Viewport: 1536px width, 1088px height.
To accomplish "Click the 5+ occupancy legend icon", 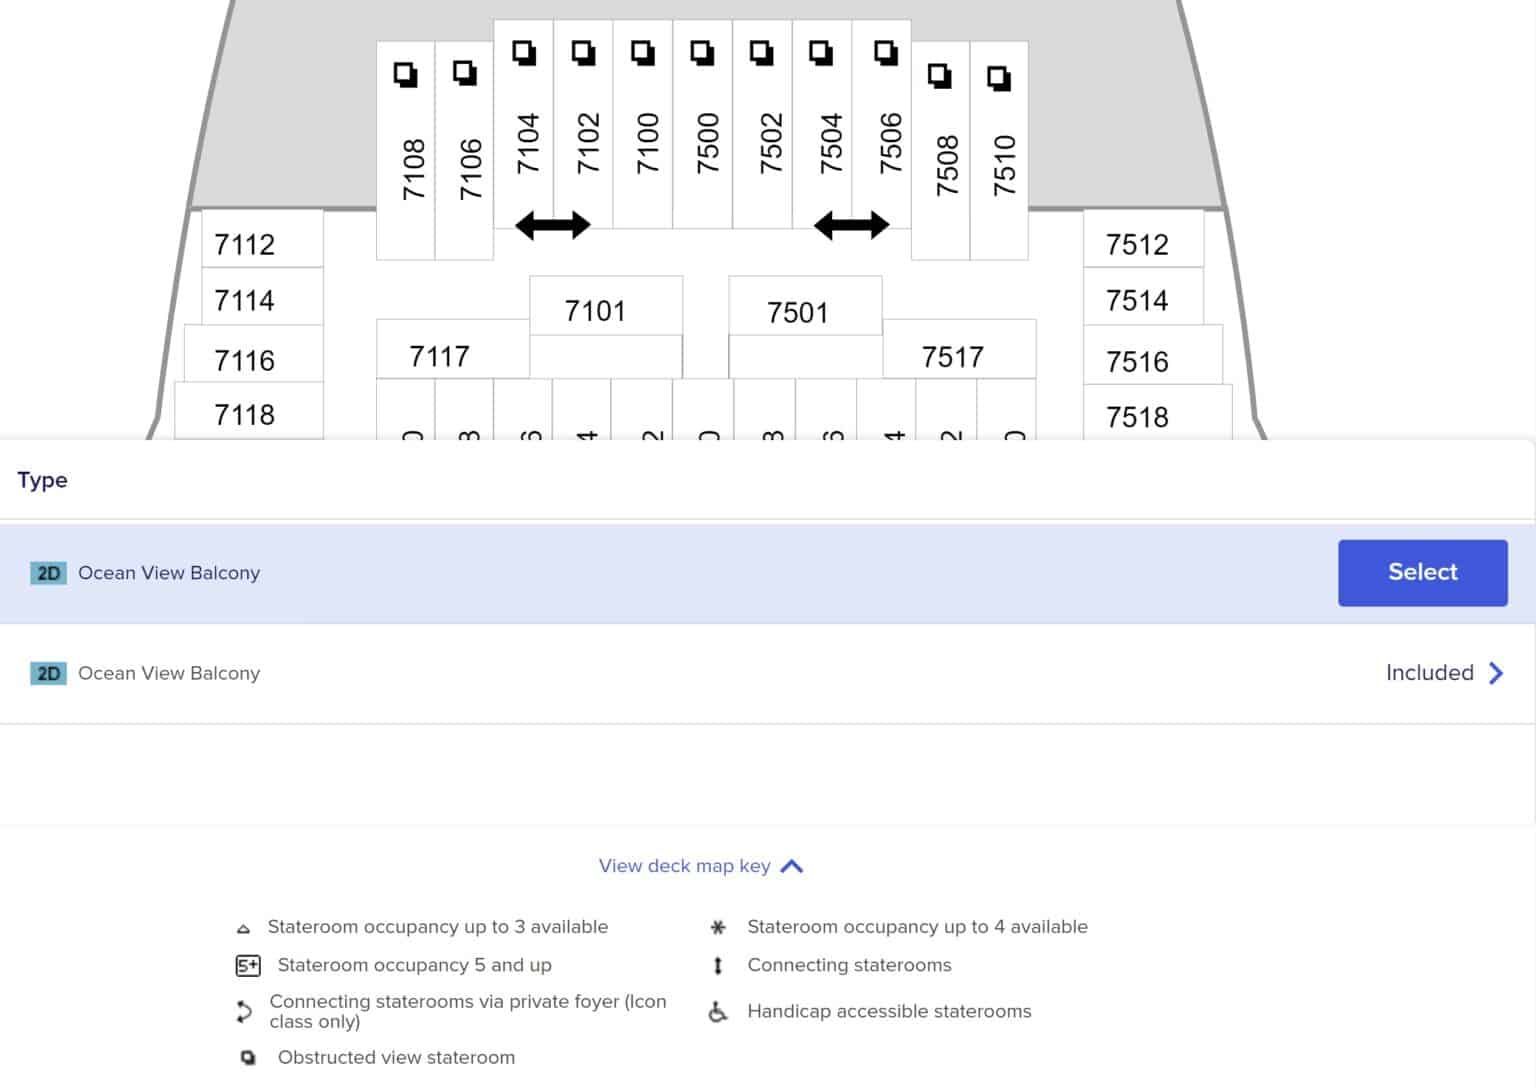I will [x=247, y=966].
